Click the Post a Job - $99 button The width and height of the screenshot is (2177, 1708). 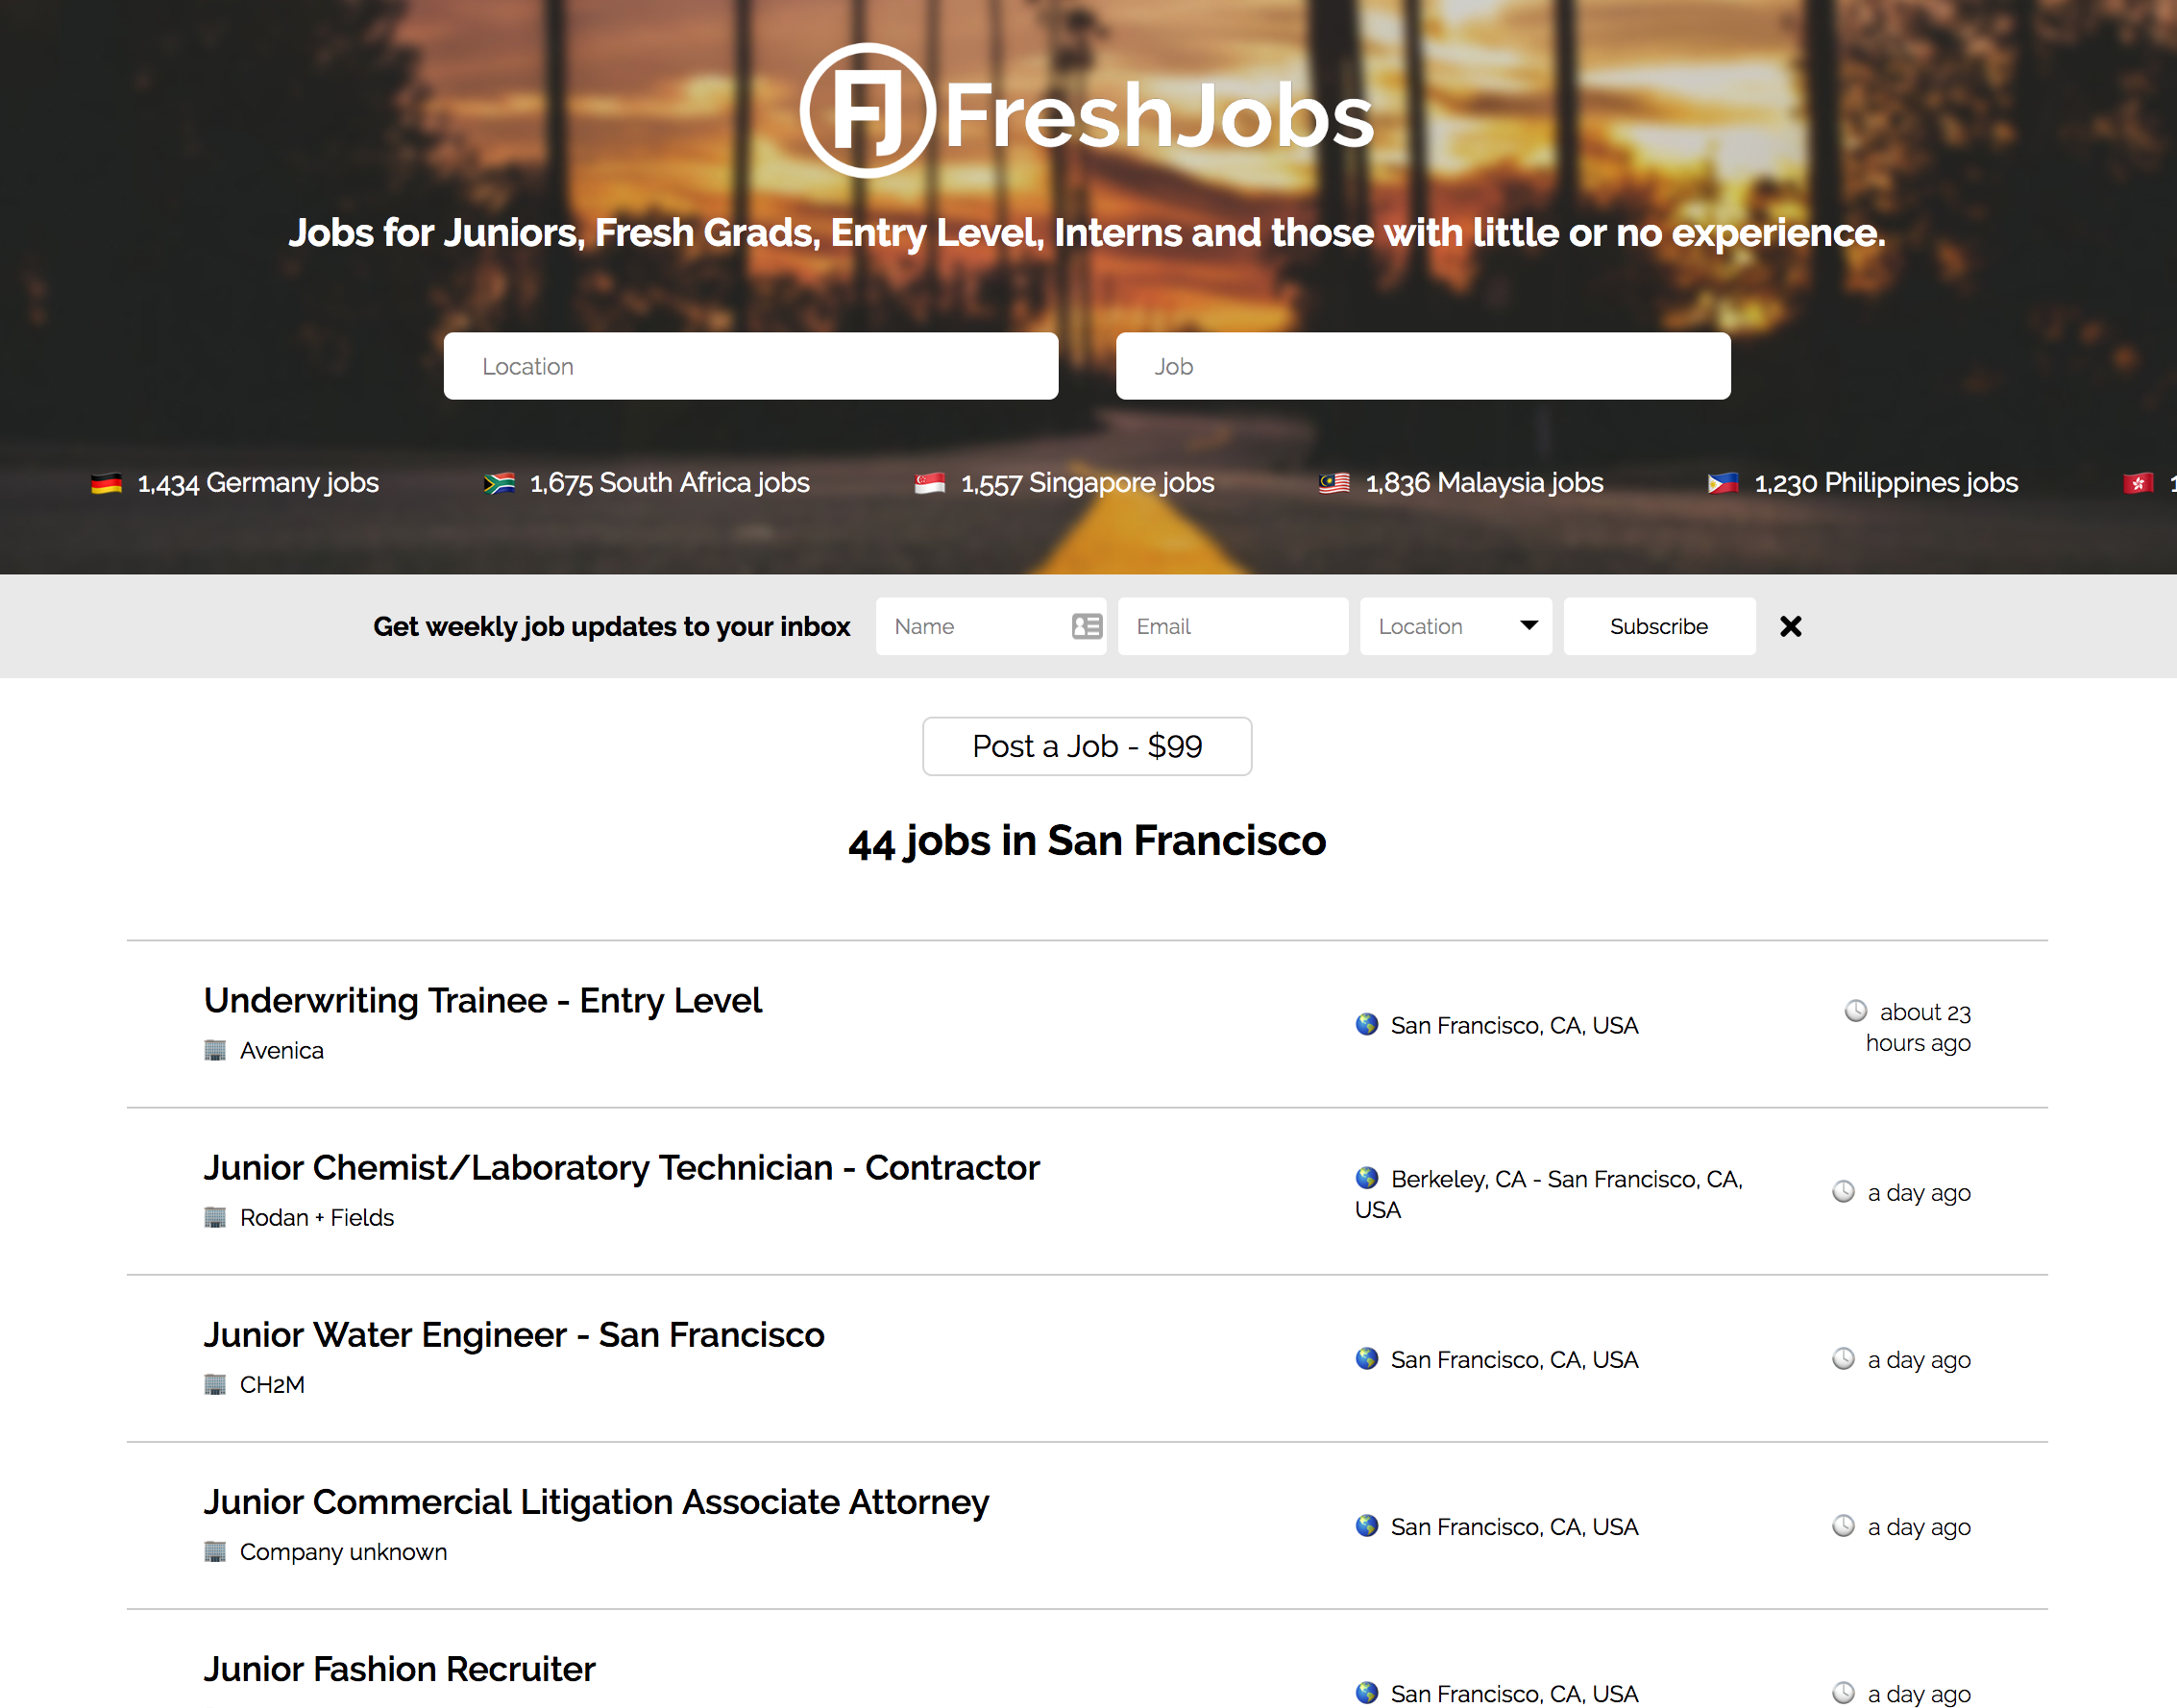point(1086,746)
